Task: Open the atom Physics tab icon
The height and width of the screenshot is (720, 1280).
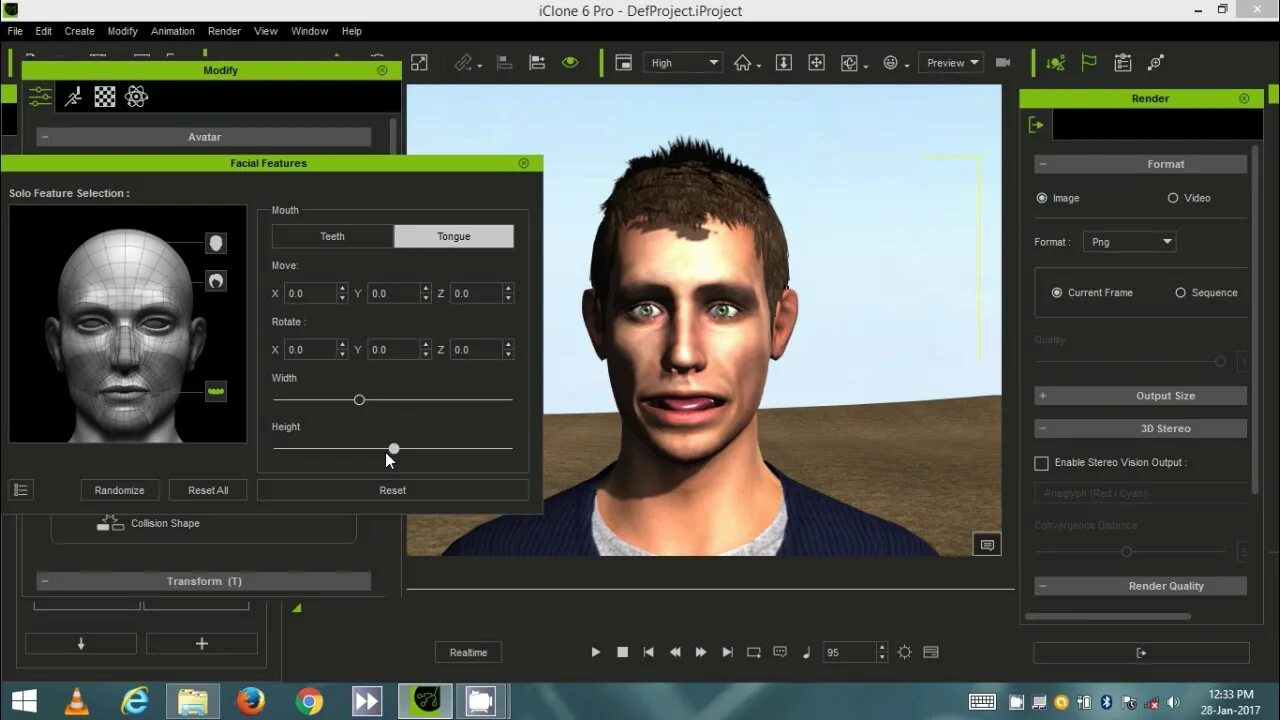Action: (137, 97)
